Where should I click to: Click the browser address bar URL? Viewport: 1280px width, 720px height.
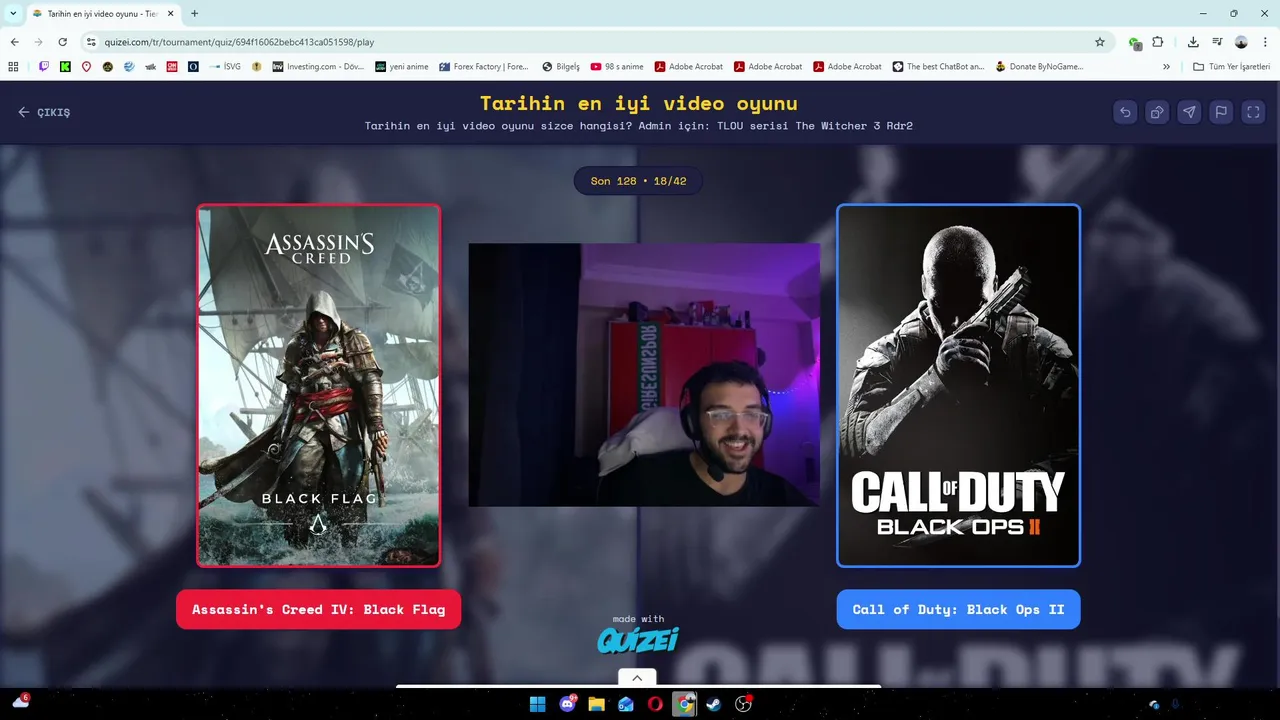tap(240, 42)
